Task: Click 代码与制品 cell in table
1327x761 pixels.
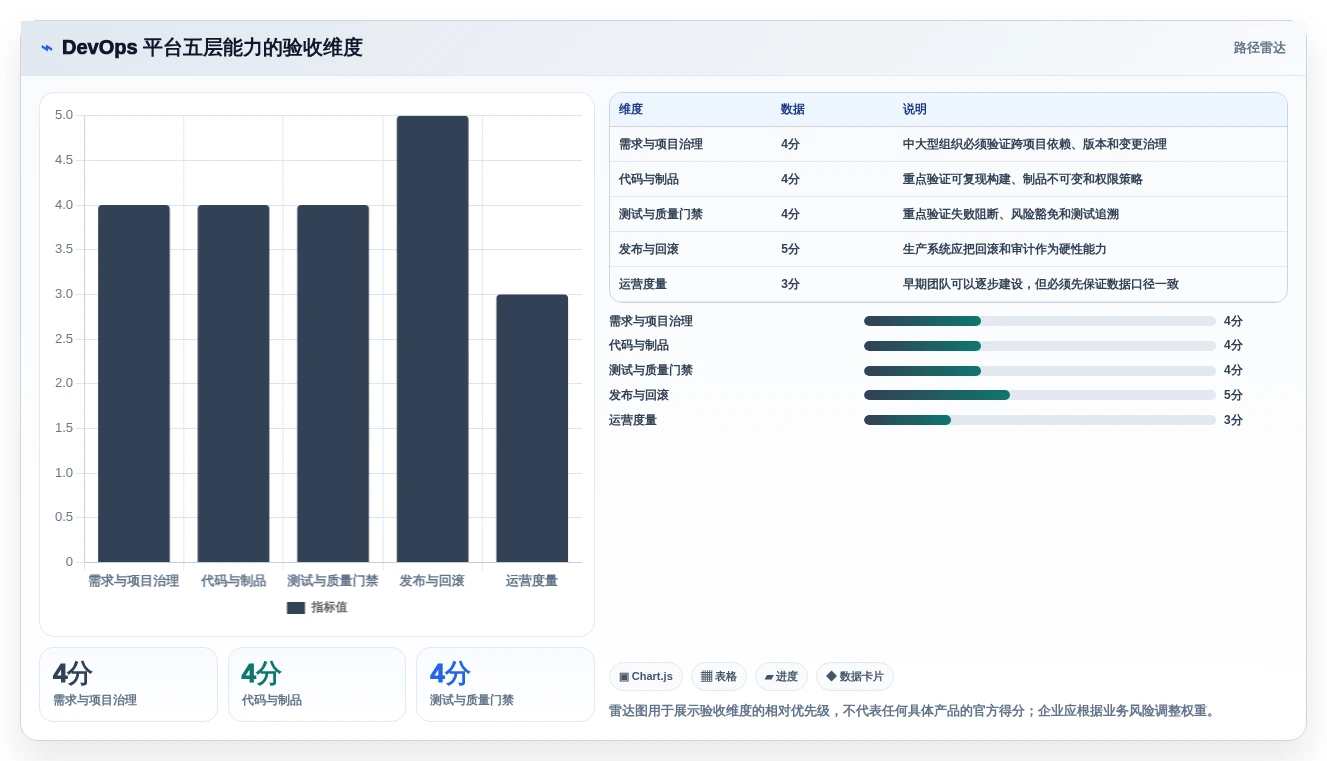Action: coord(649,179)
